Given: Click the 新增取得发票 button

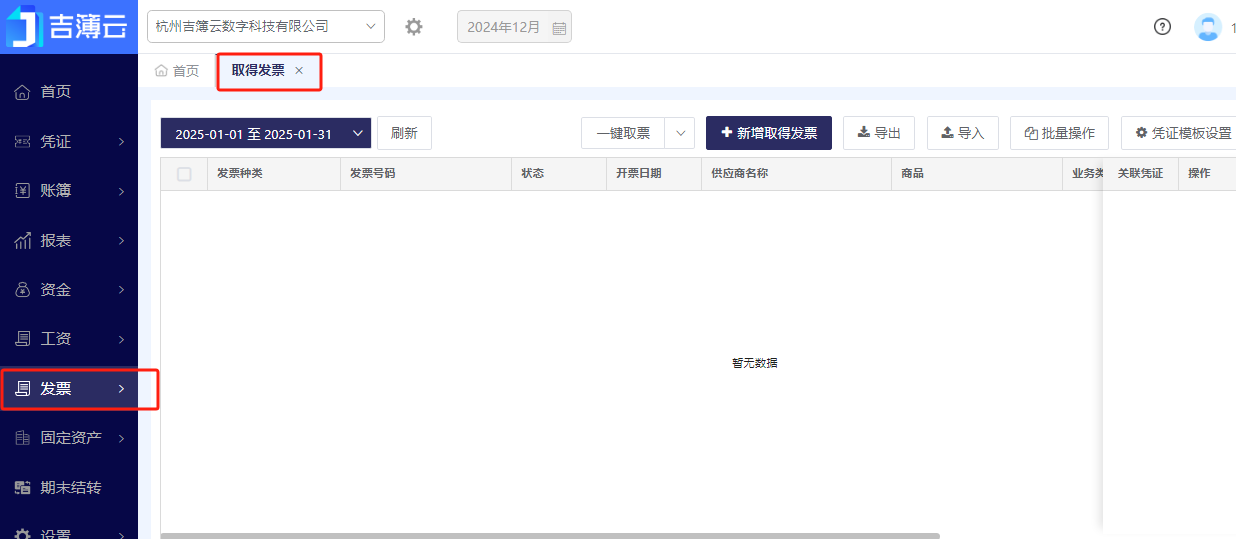Looking at the screenshot, I should [768, 133].
